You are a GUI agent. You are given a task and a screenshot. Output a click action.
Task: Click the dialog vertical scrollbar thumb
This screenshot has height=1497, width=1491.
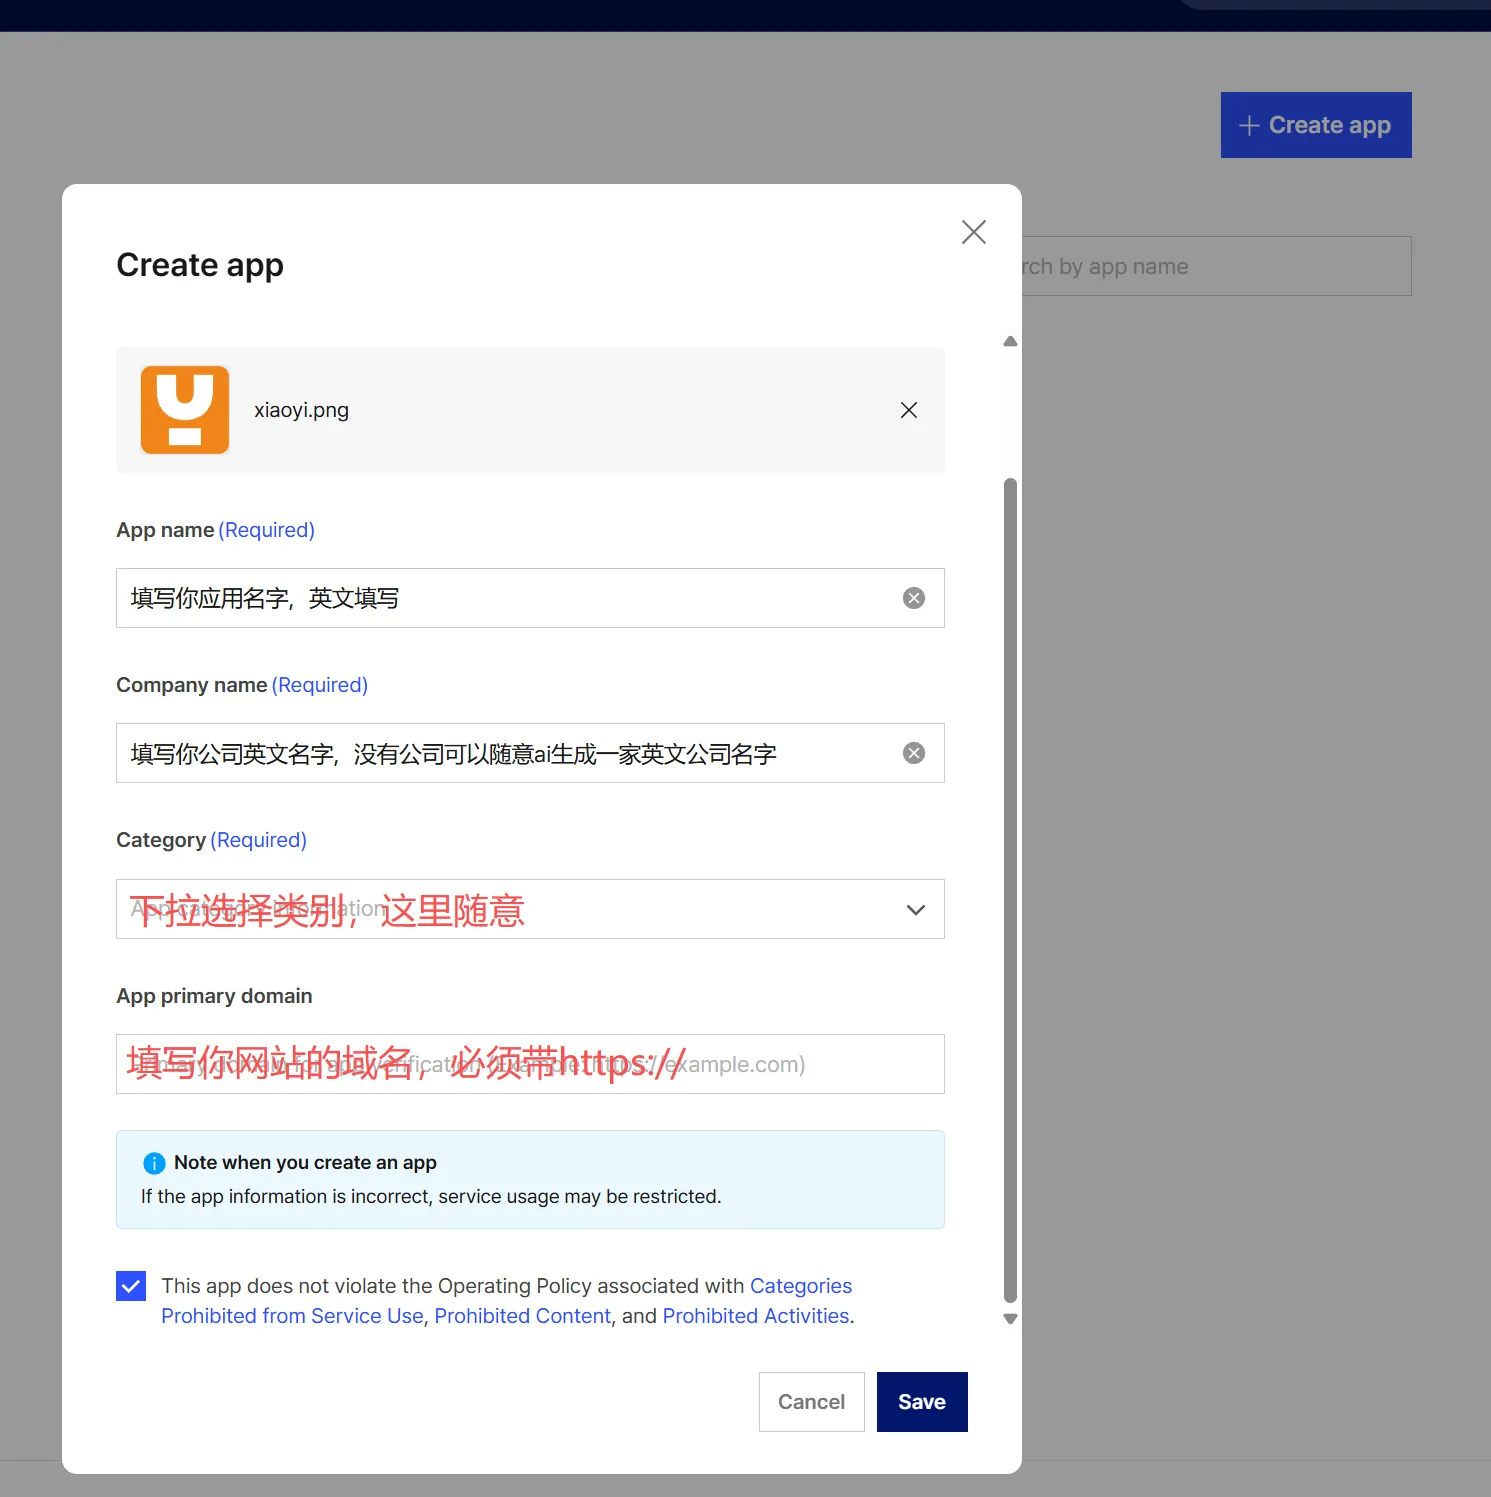click(x=1010, y=890)
